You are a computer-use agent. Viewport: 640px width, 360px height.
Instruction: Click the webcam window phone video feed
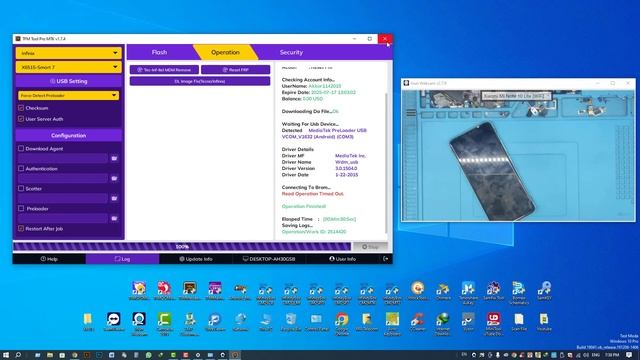[x=518, y=155]
